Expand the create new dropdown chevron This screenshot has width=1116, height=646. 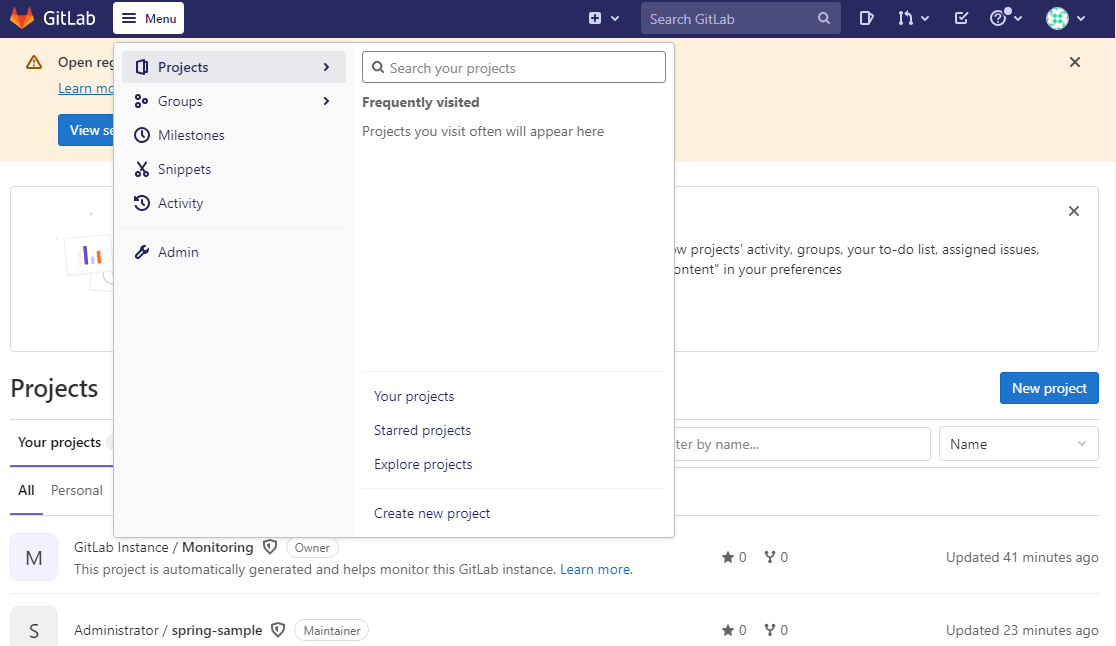pos(615,19)
